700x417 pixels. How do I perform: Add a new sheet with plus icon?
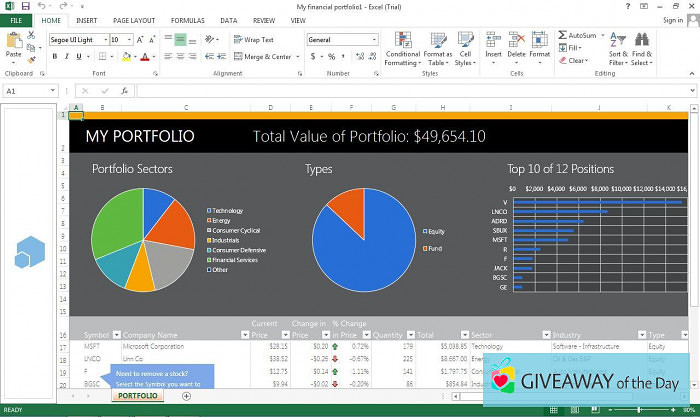click(186, 396)
